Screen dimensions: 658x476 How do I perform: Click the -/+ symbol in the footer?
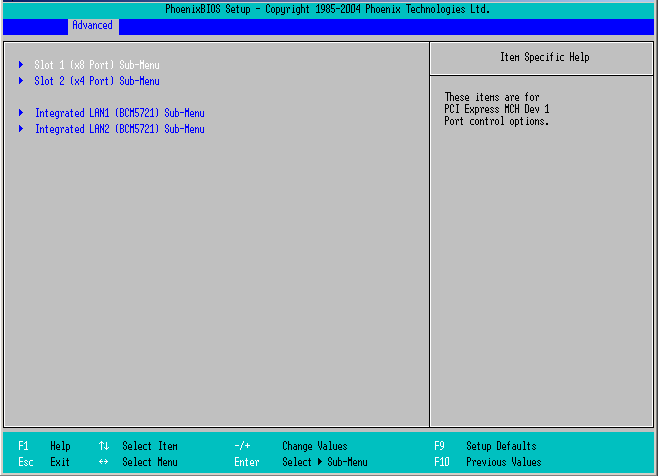[x=242, y=446]
